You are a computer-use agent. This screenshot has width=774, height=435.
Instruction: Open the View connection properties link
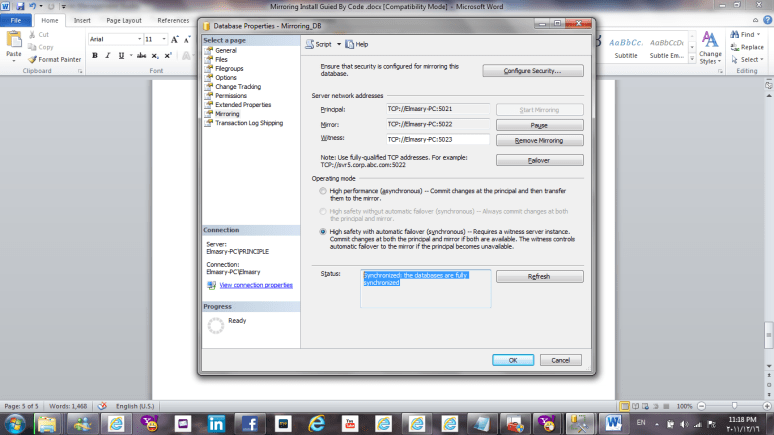coord(254,286)
